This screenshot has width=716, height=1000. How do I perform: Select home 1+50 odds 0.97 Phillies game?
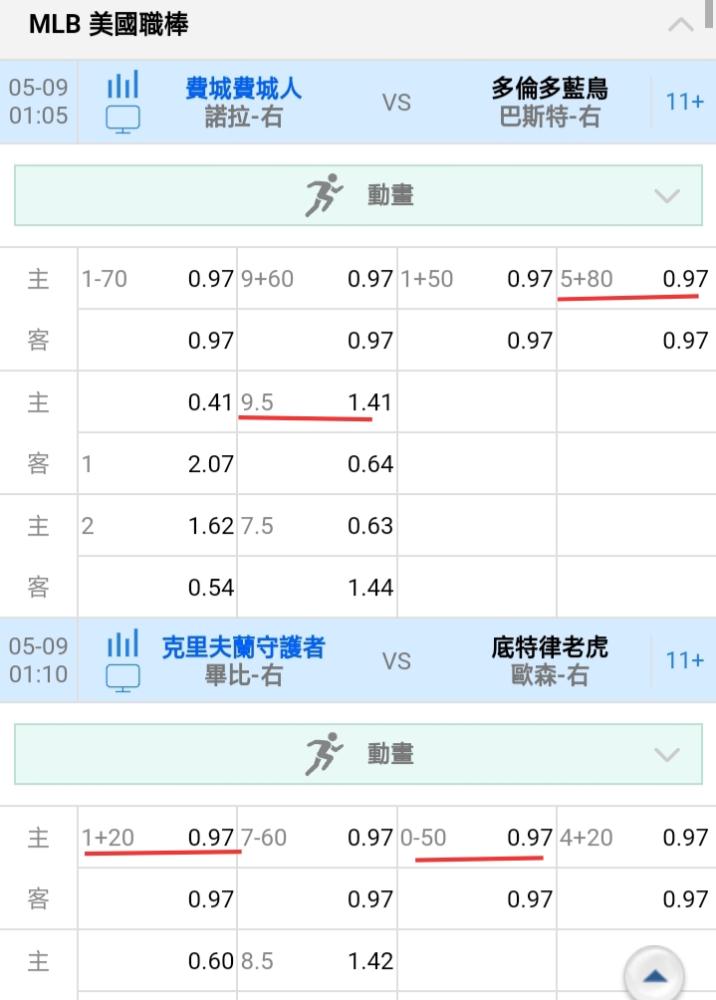coord(477,279)
